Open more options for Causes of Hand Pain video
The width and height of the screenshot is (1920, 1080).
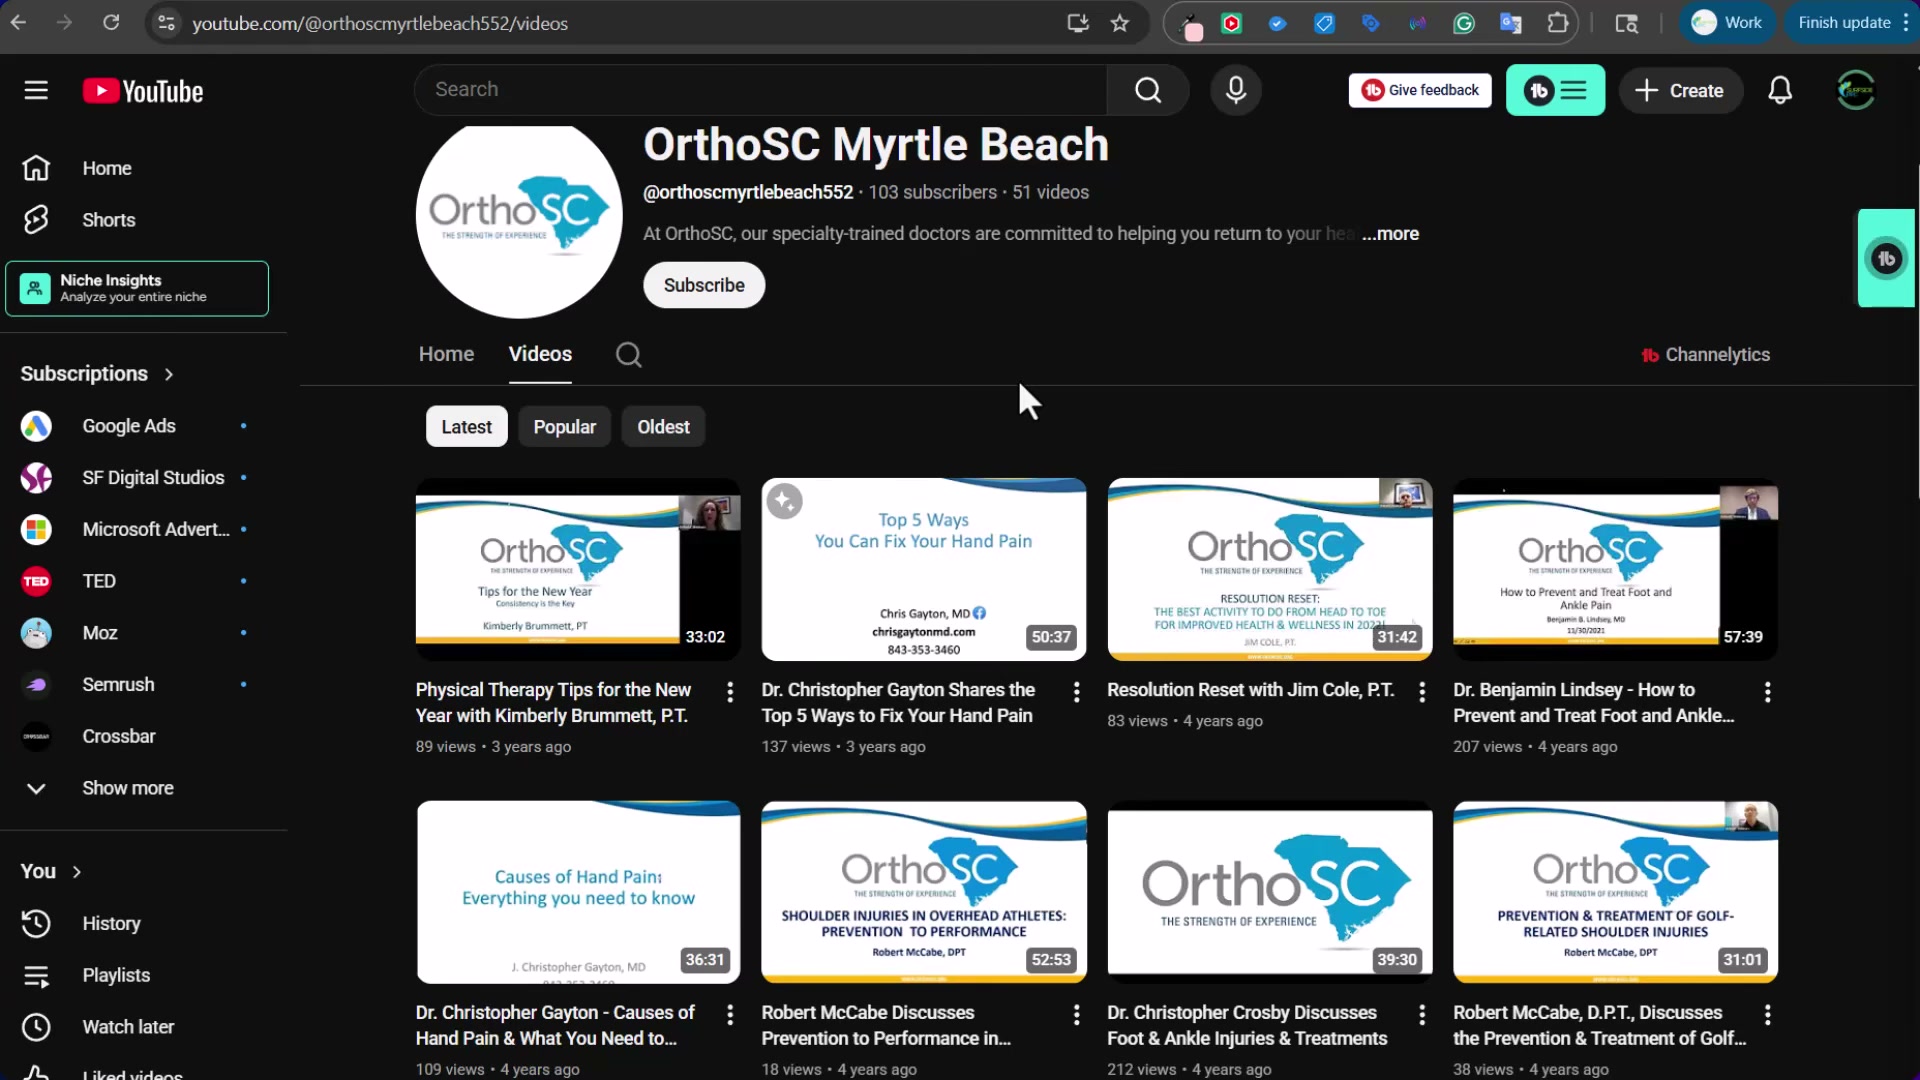click(x=730, y=1015)
